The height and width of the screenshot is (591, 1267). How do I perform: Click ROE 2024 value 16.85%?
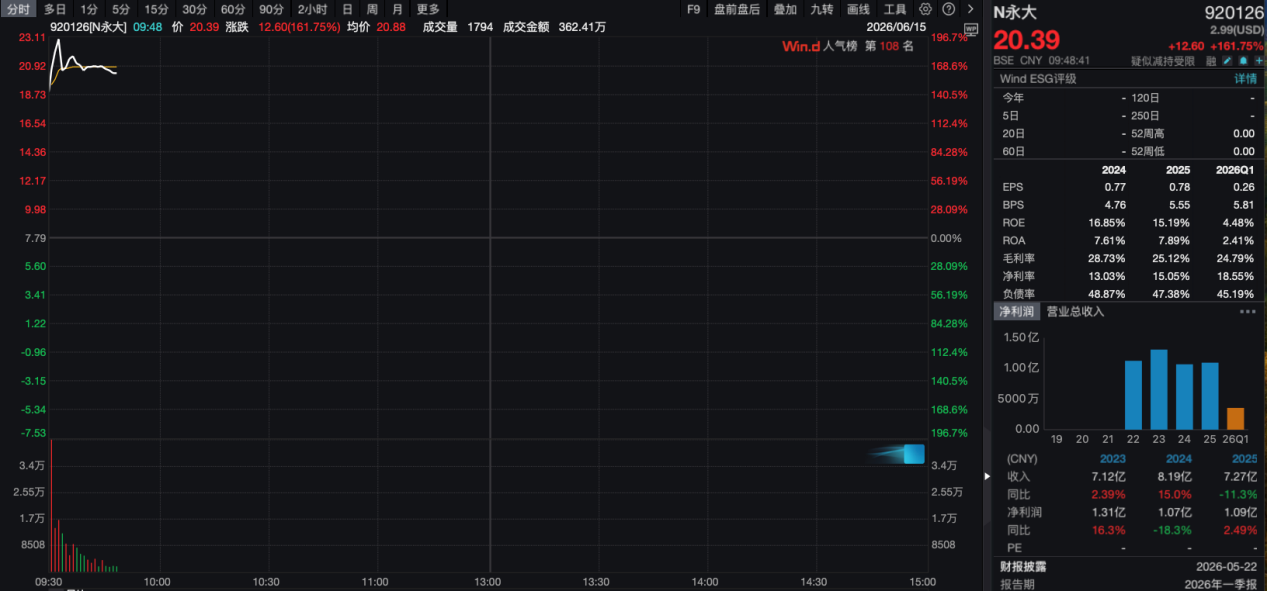click(1107, 223)
